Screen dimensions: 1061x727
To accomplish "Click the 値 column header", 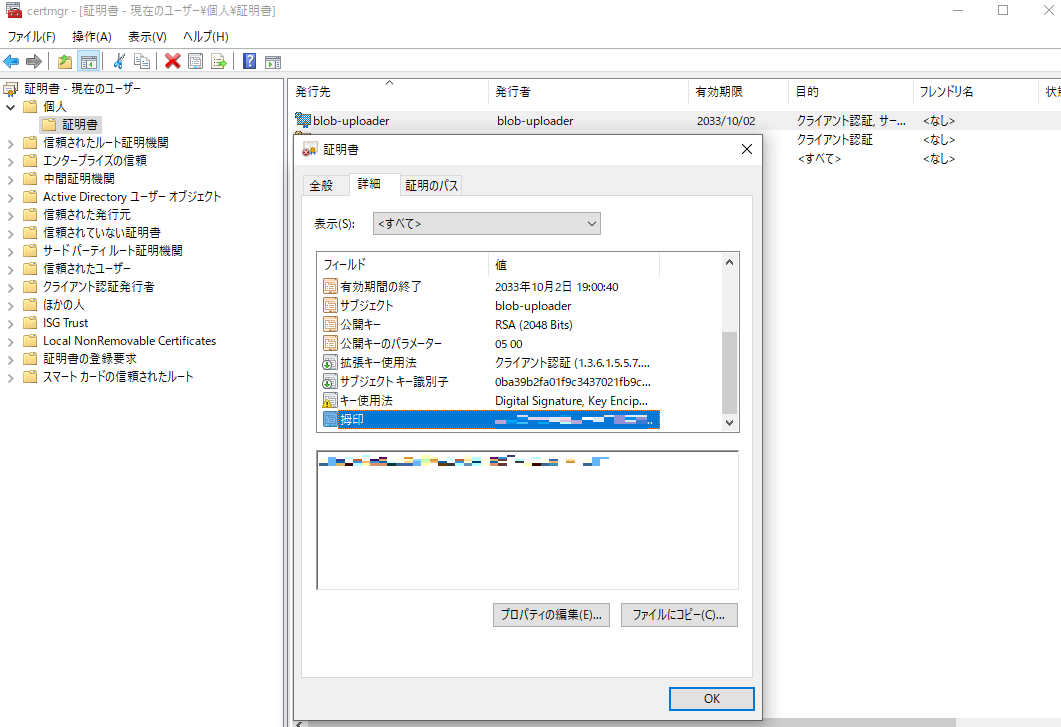I will point(574,265).
